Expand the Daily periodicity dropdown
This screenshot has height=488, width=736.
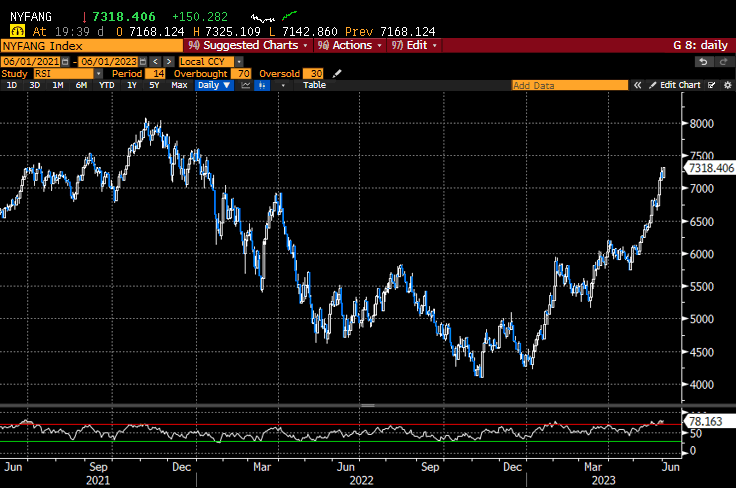211,85
